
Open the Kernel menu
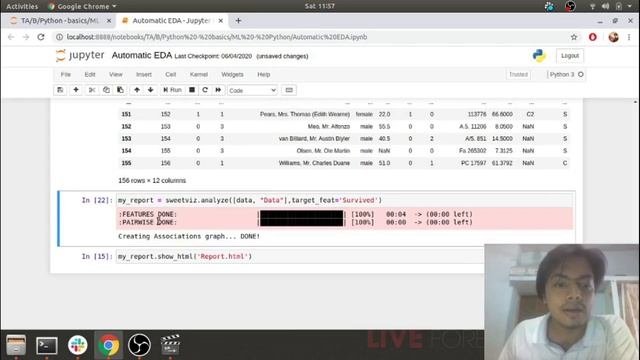coord(199,74)
